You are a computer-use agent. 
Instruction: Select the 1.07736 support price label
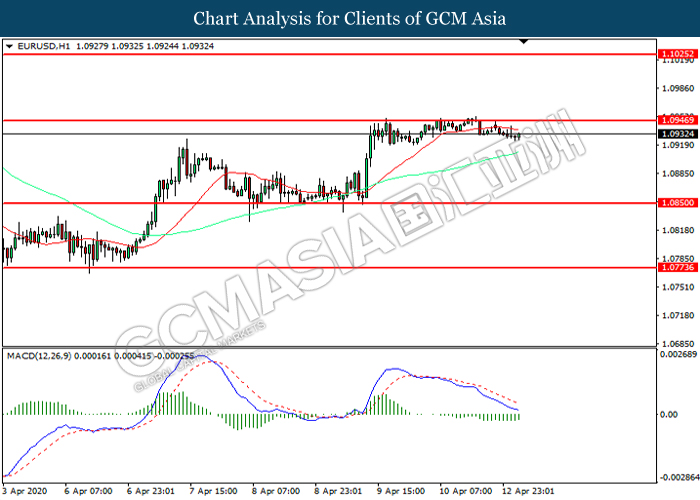click(x=678, y=267)
